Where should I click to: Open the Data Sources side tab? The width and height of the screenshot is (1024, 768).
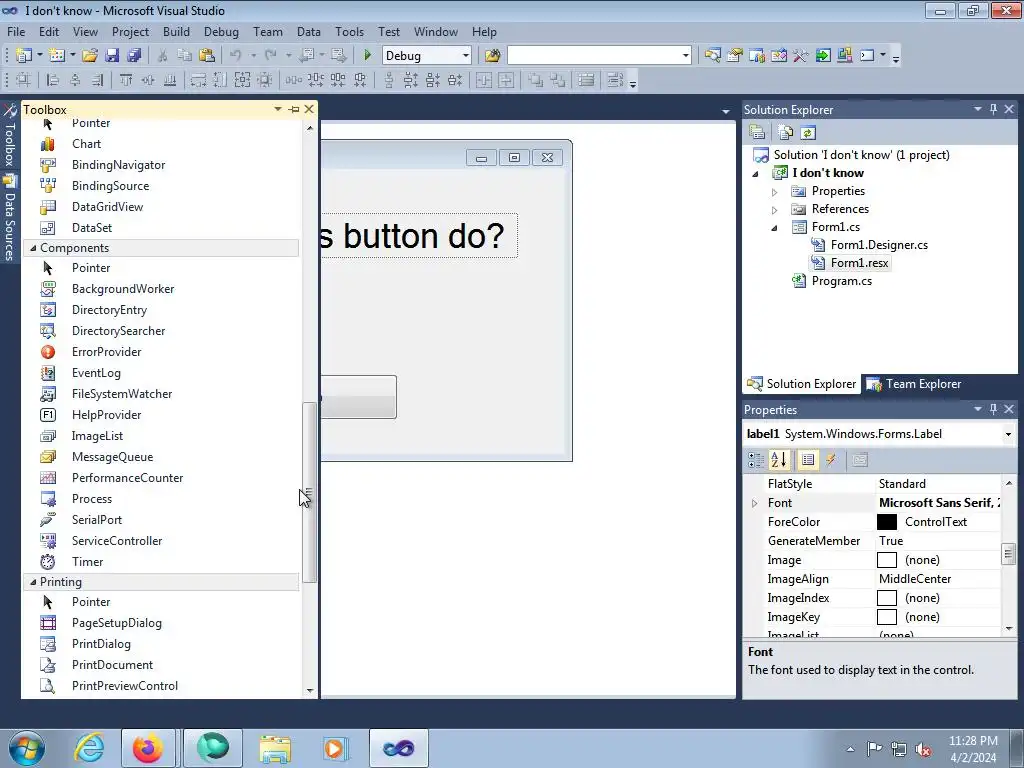tap(9, 219)
